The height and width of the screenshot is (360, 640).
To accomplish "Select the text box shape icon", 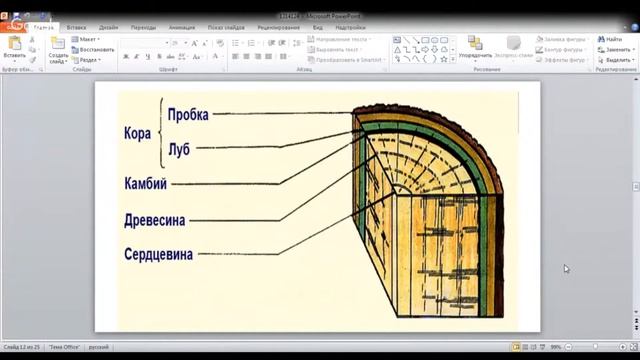I will 397,40.
